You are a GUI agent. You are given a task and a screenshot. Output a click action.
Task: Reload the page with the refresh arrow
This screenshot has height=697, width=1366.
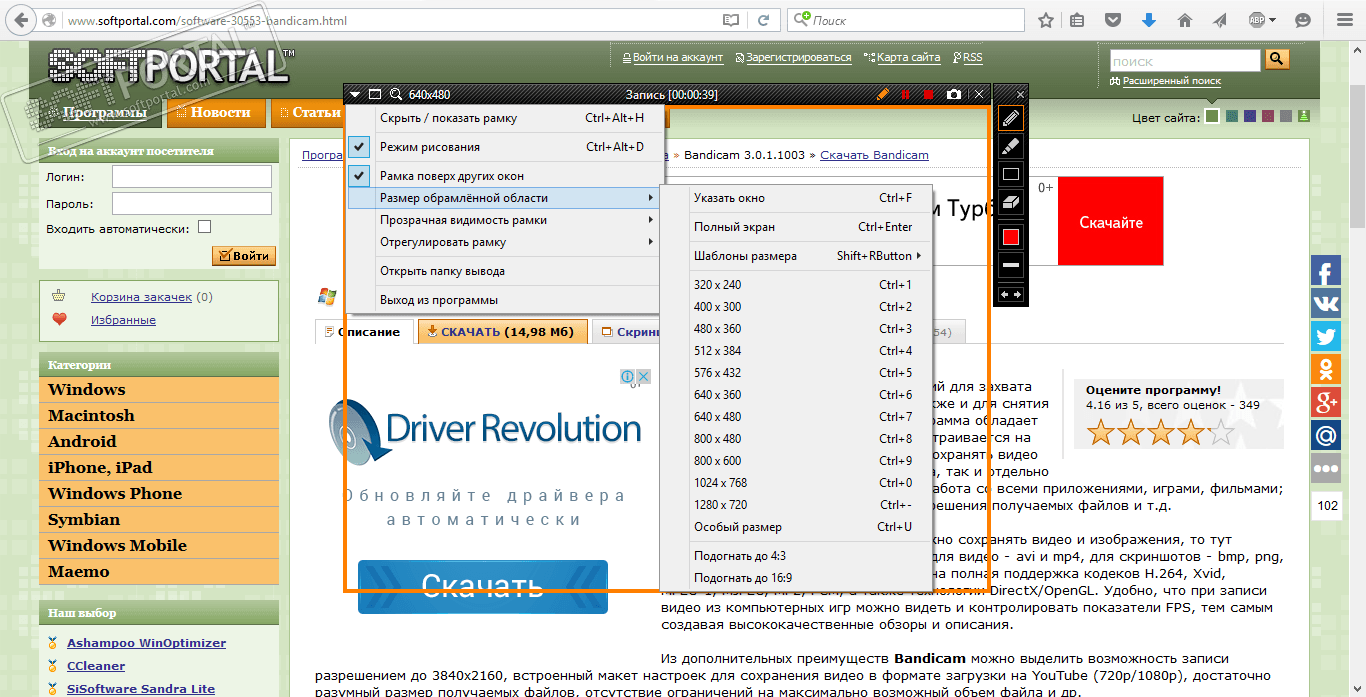(763, 20)
